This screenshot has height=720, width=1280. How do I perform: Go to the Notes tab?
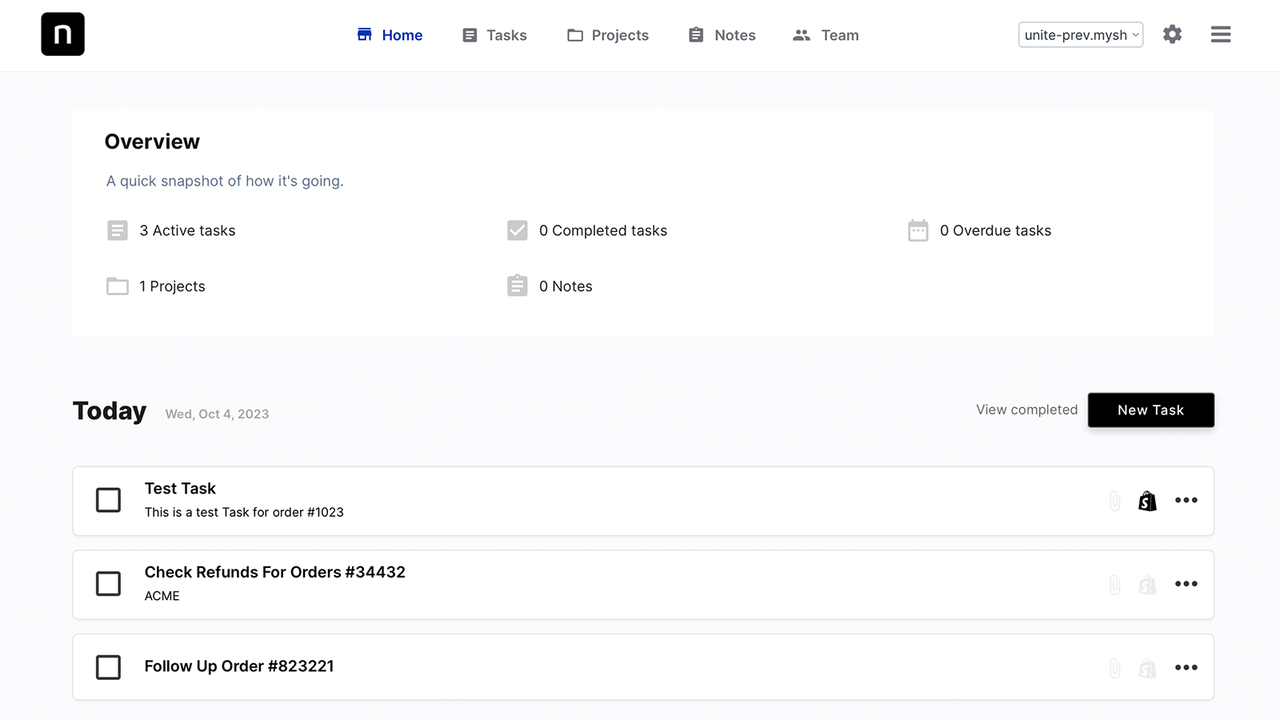(x=722, y=35)
